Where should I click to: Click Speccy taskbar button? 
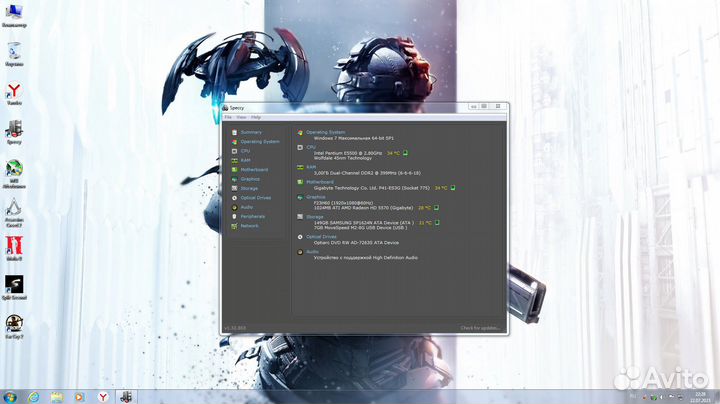pyautogui.click(x=126, y=397)
